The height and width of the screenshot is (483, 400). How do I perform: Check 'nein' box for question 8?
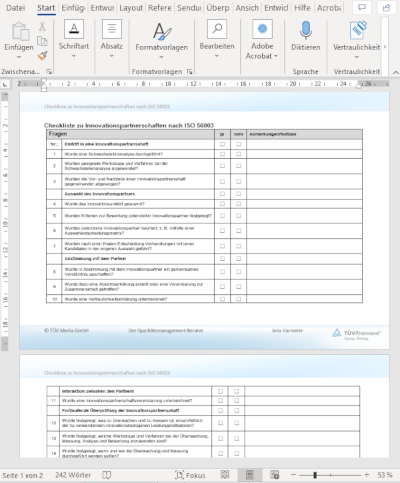(238, 272)
